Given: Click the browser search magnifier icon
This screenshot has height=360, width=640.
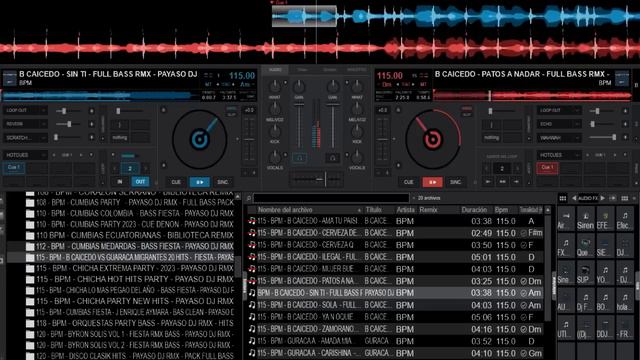Looking at the screenshot, I should [249, 198].
